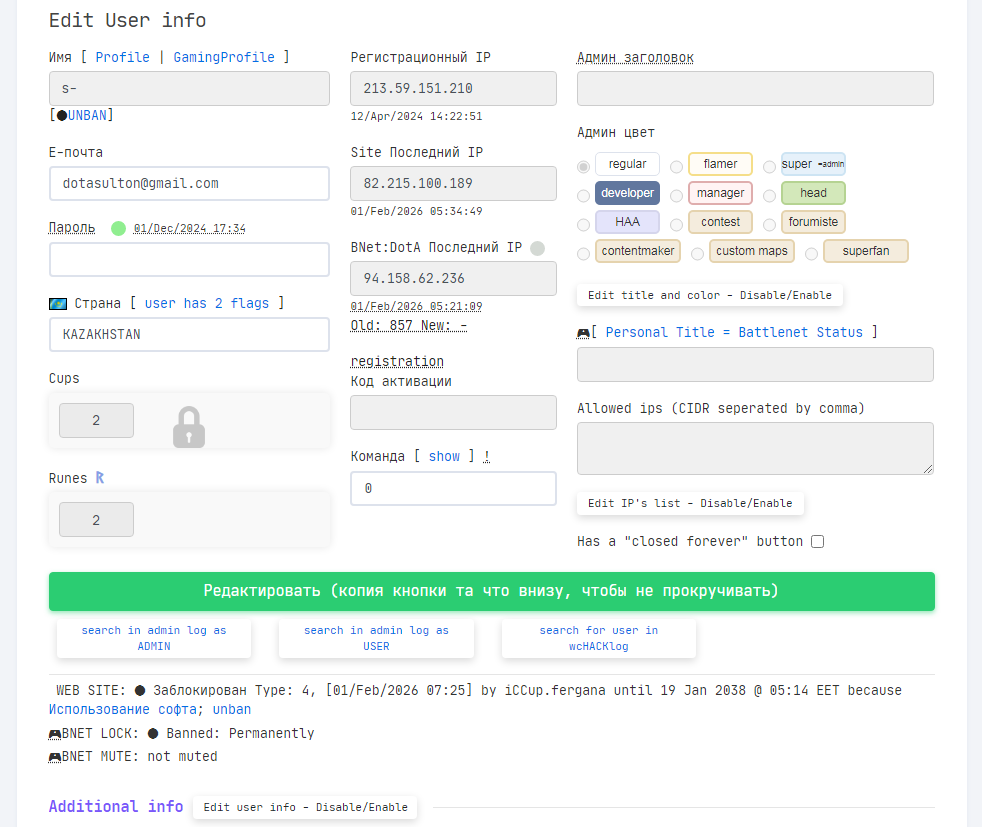The width and height of the screenshot is (982, 827).
Task: Click the Имя name input field
Action: coord(189,88)
